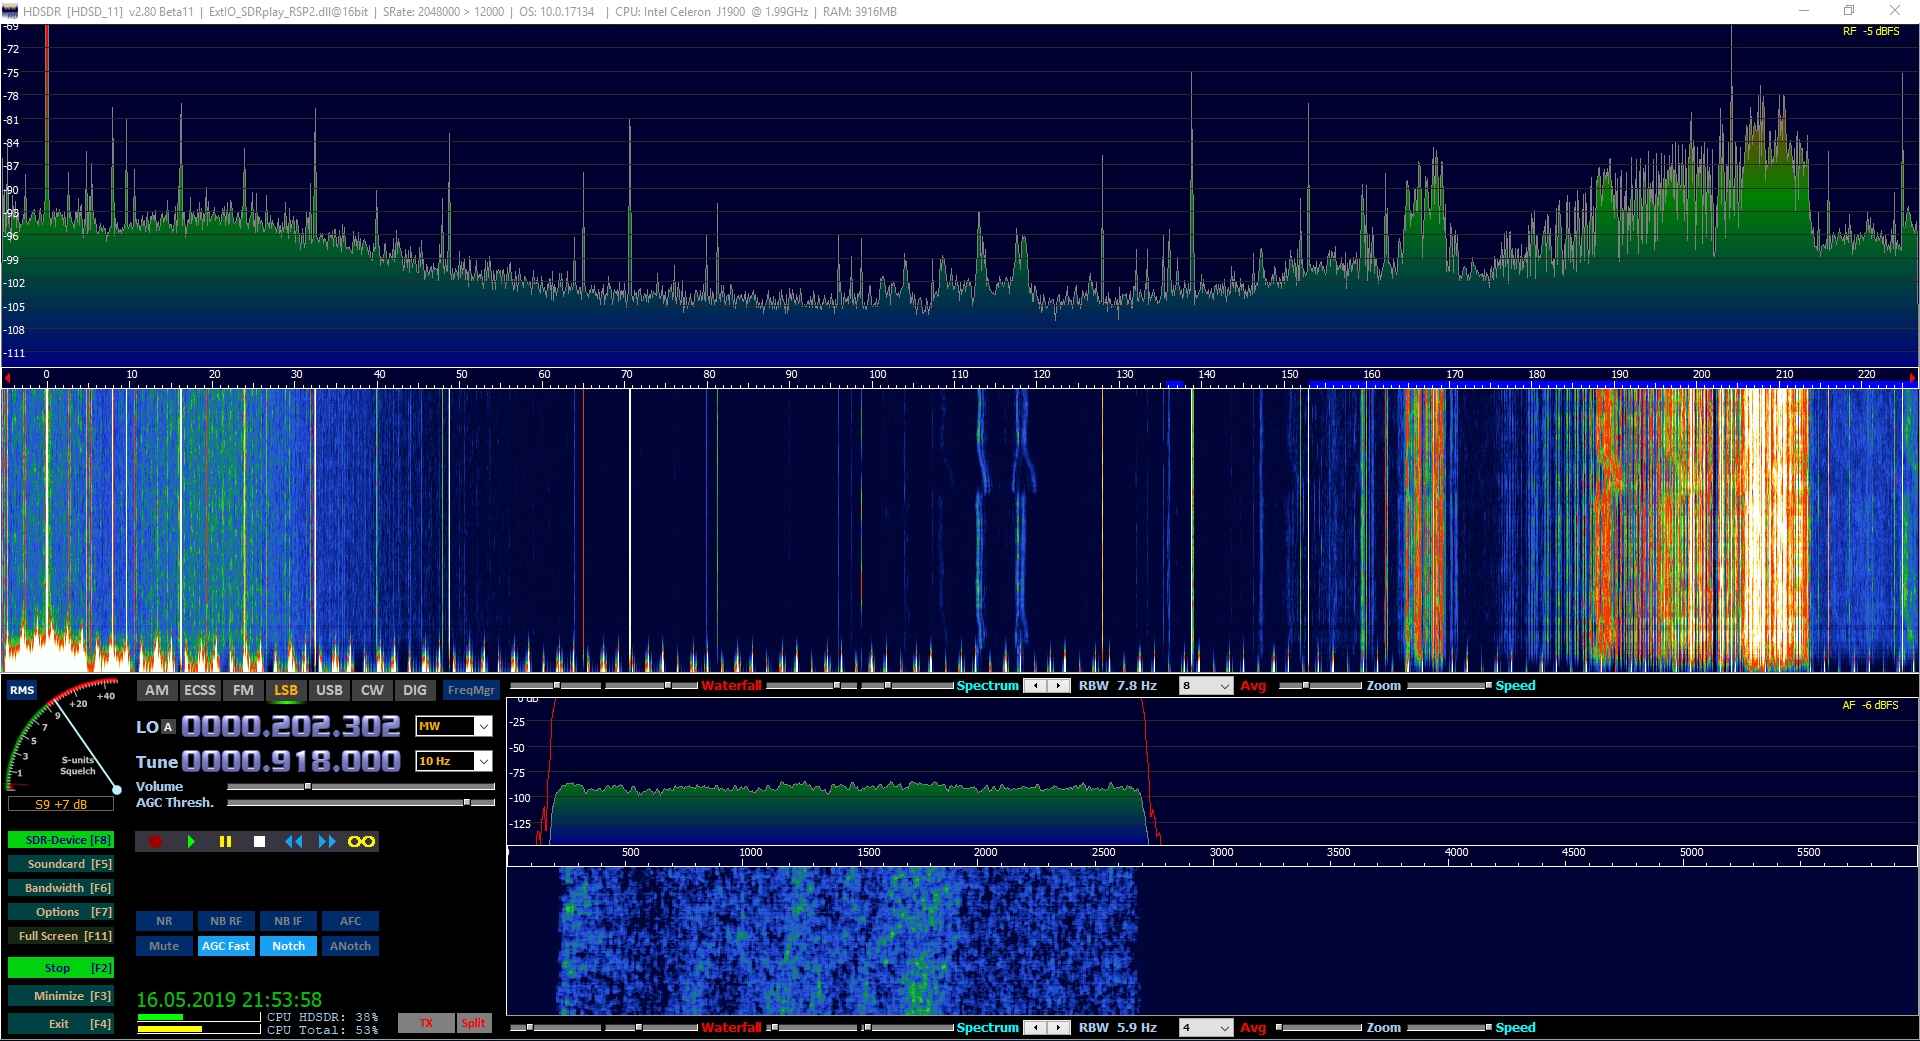This screenshot has width=1920, height=1041.
Task: Toggle AGC Fast setting
Action: (x=226, y=946)
